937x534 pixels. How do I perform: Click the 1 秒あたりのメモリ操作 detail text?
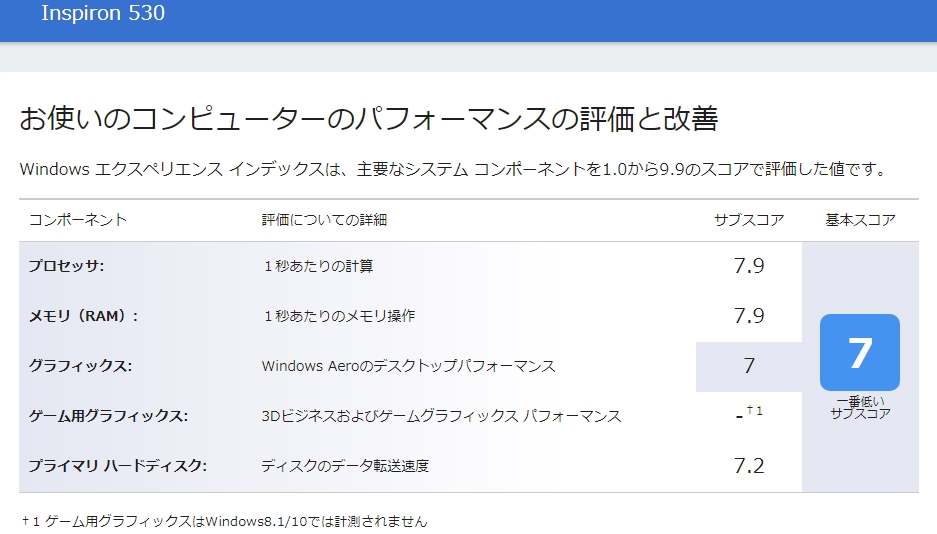click(x=339, y=316)
